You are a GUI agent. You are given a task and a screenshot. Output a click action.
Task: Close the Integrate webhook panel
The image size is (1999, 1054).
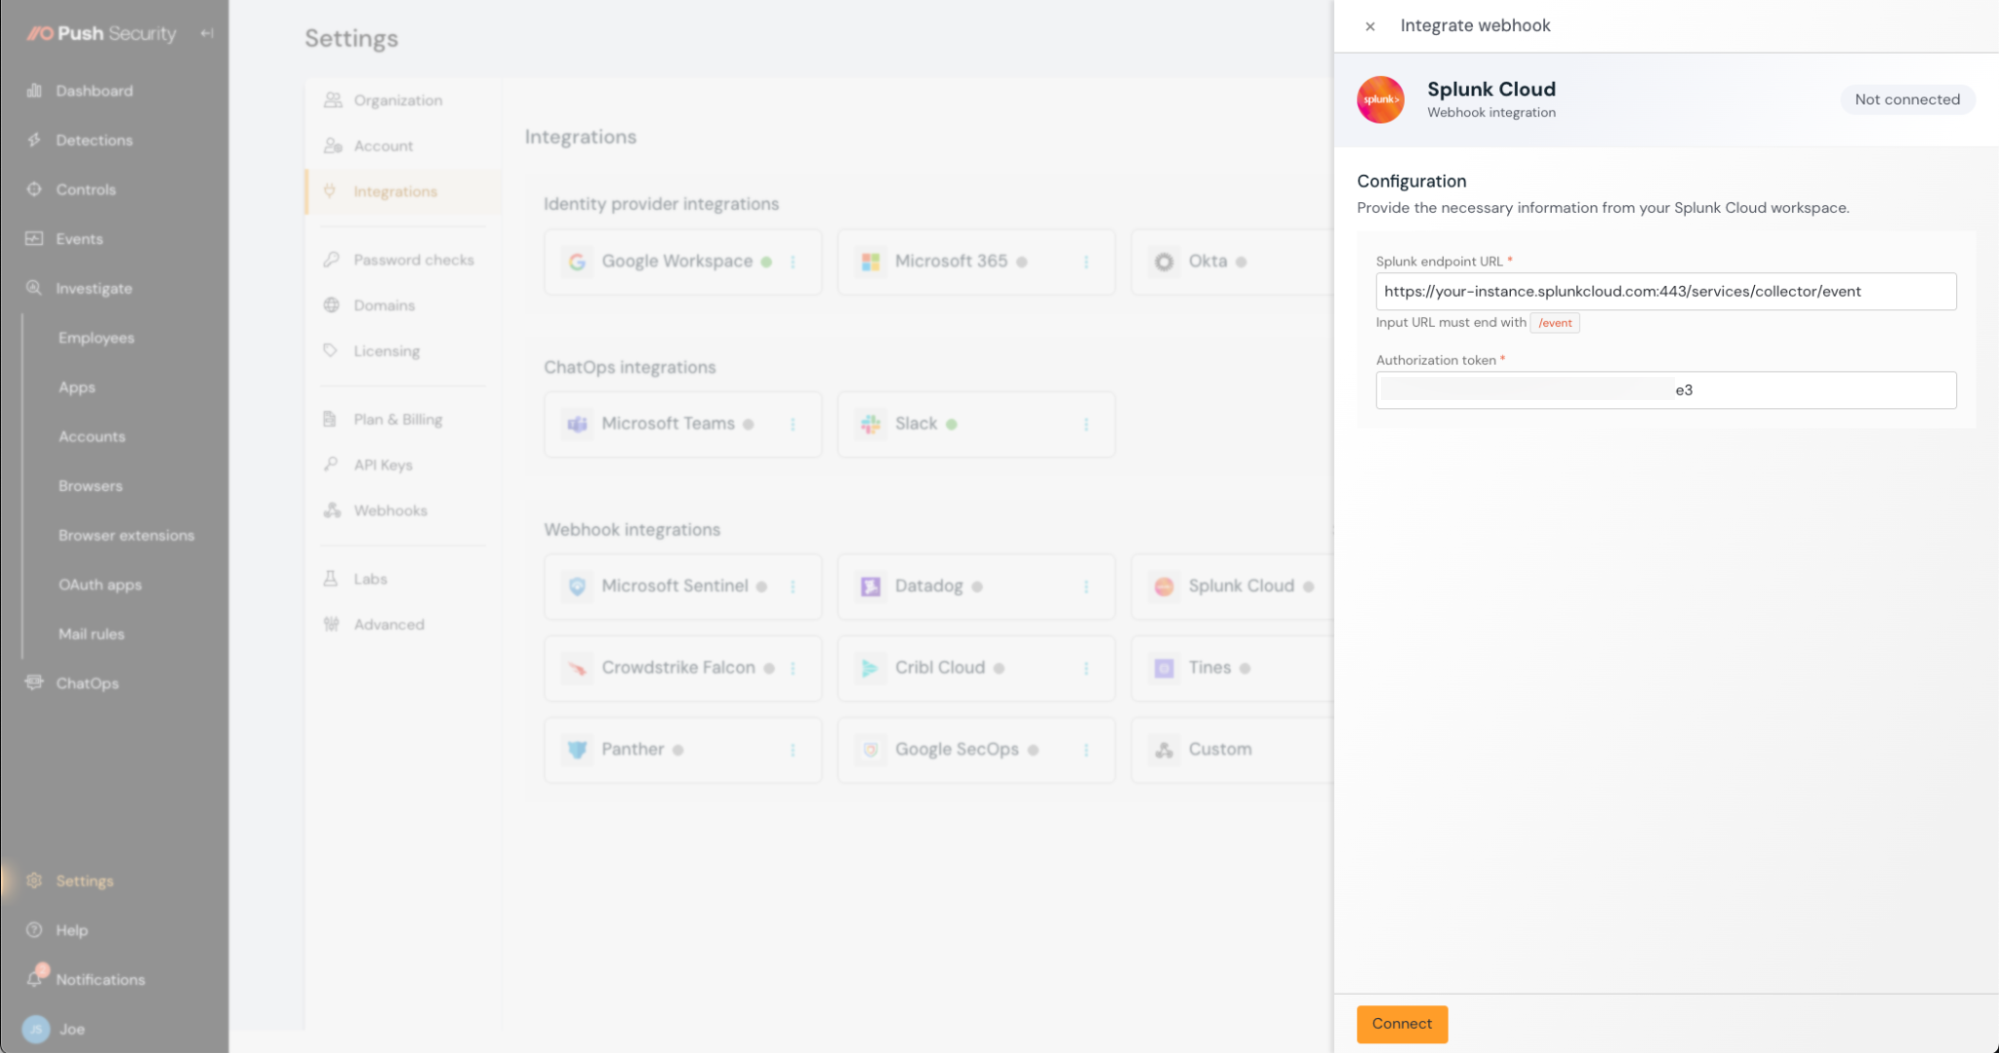(1370, 27)
